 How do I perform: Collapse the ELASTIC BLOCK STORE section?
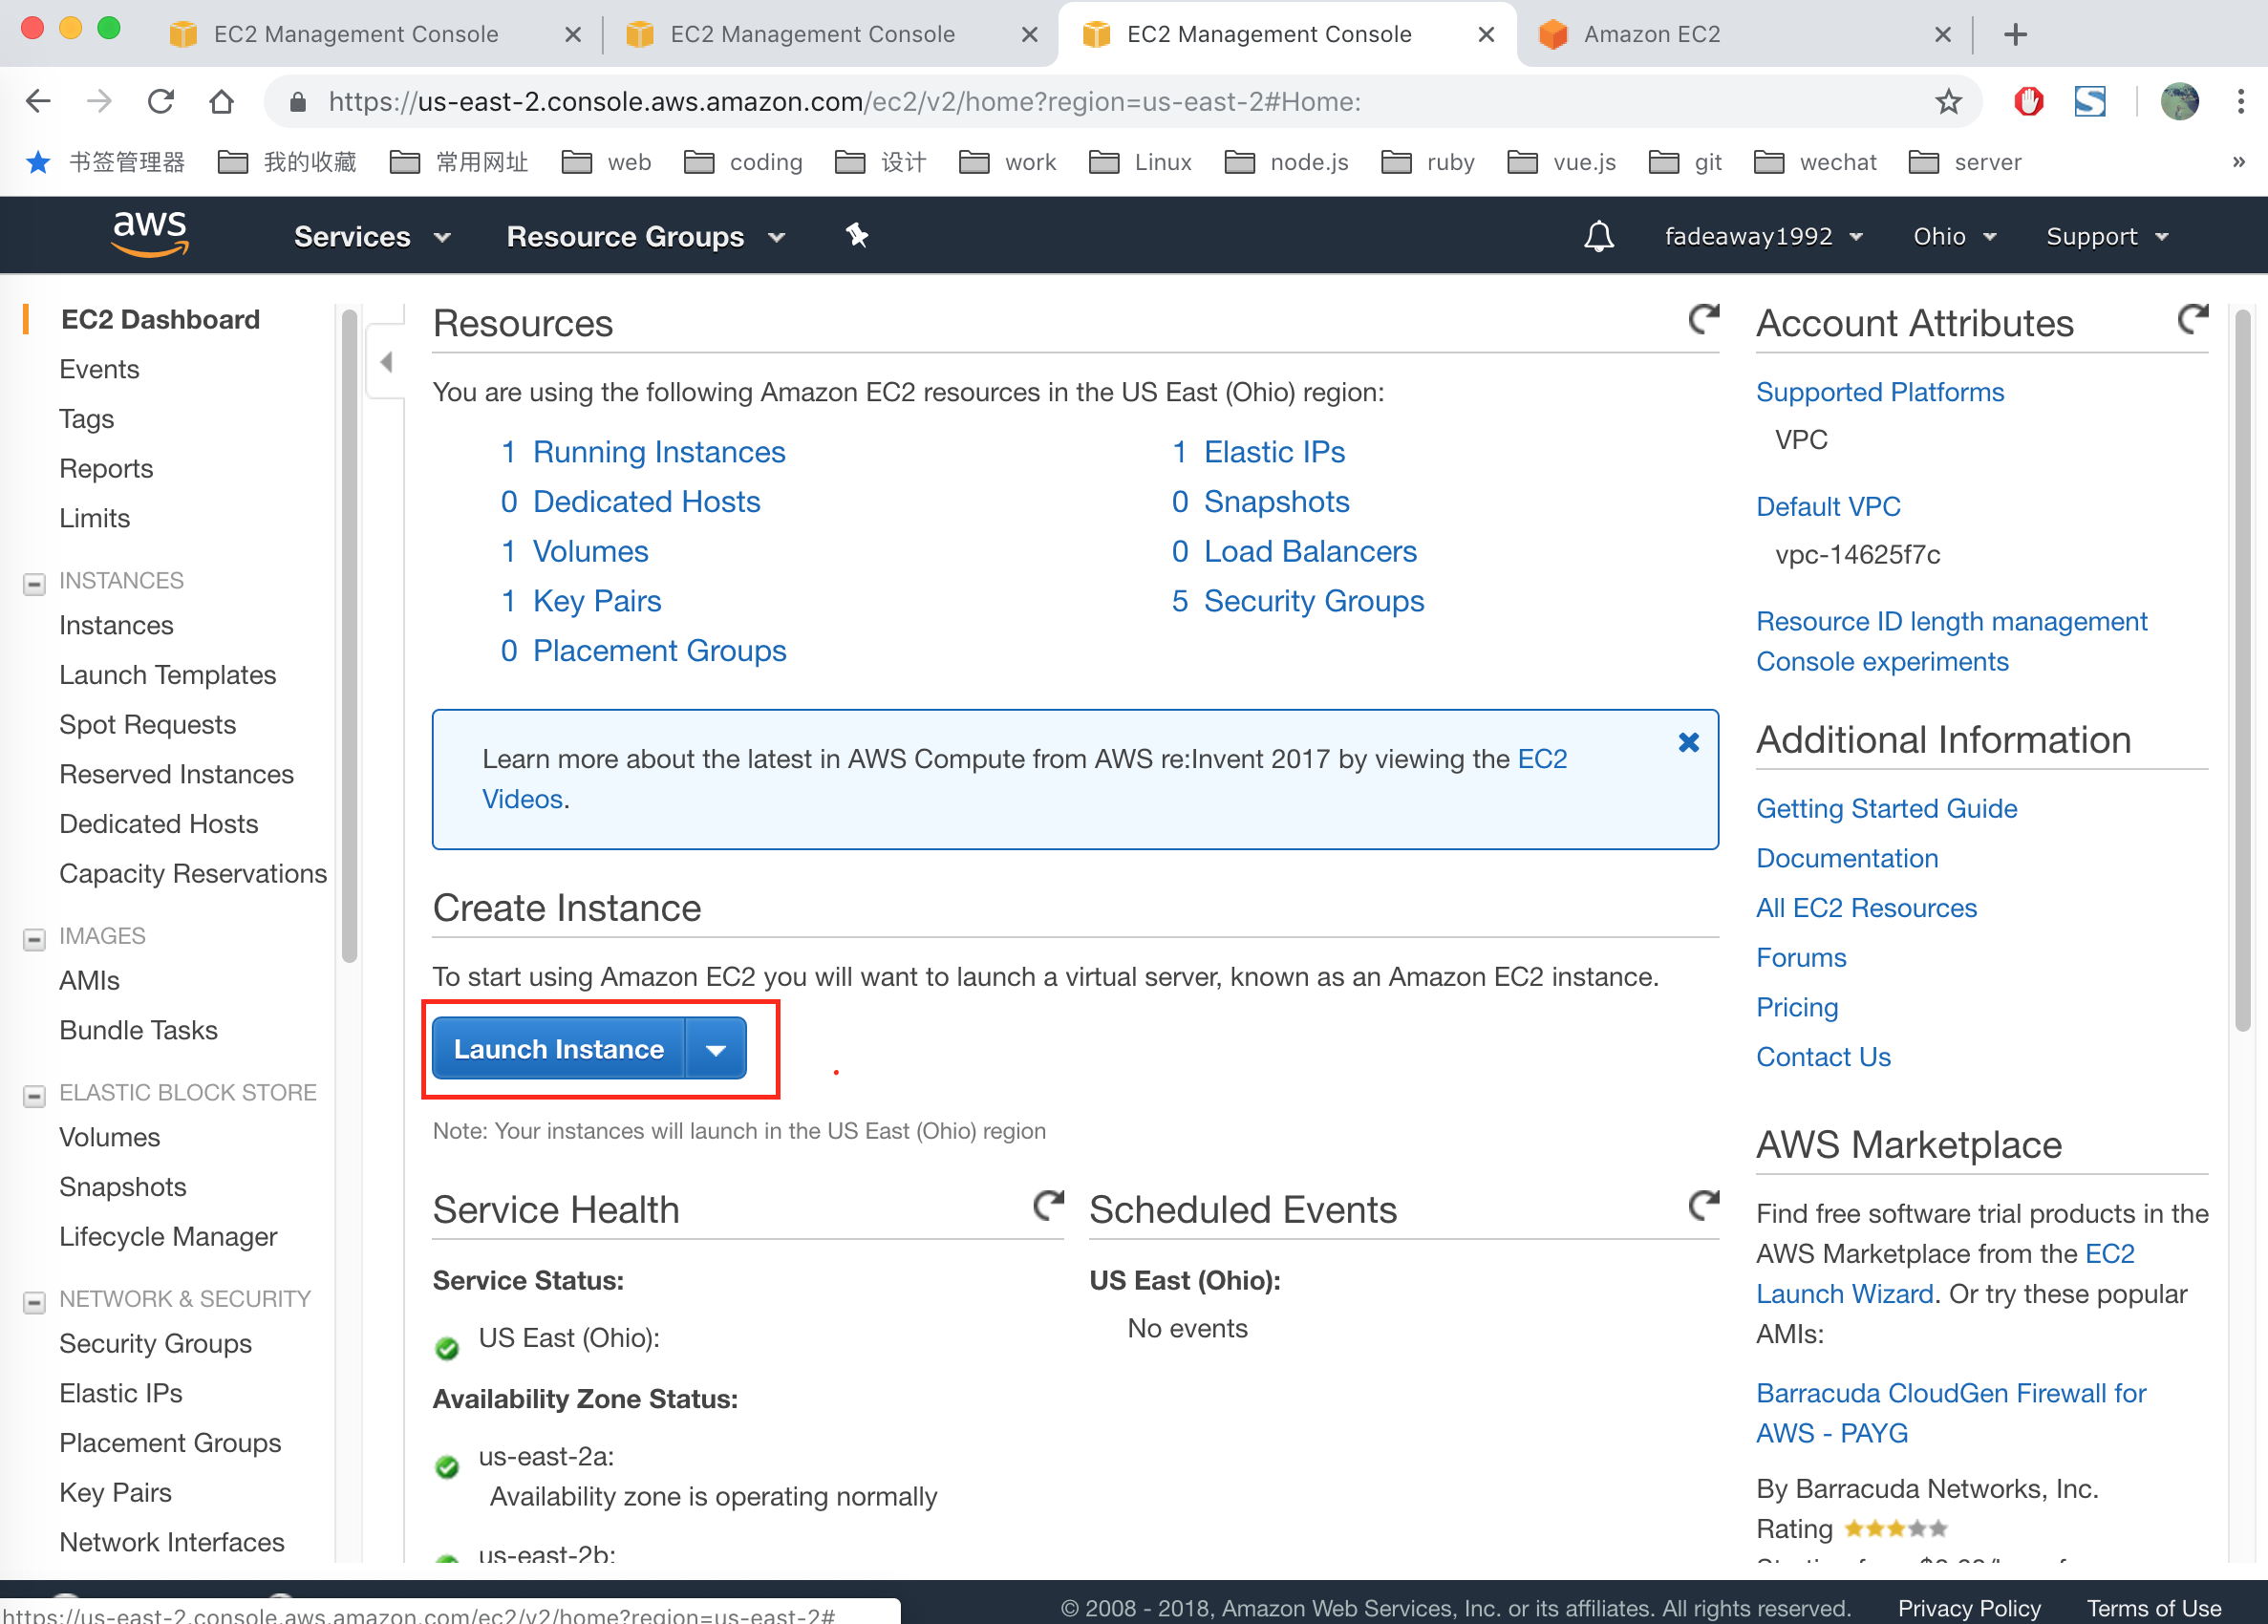[x=34, y=1096]
